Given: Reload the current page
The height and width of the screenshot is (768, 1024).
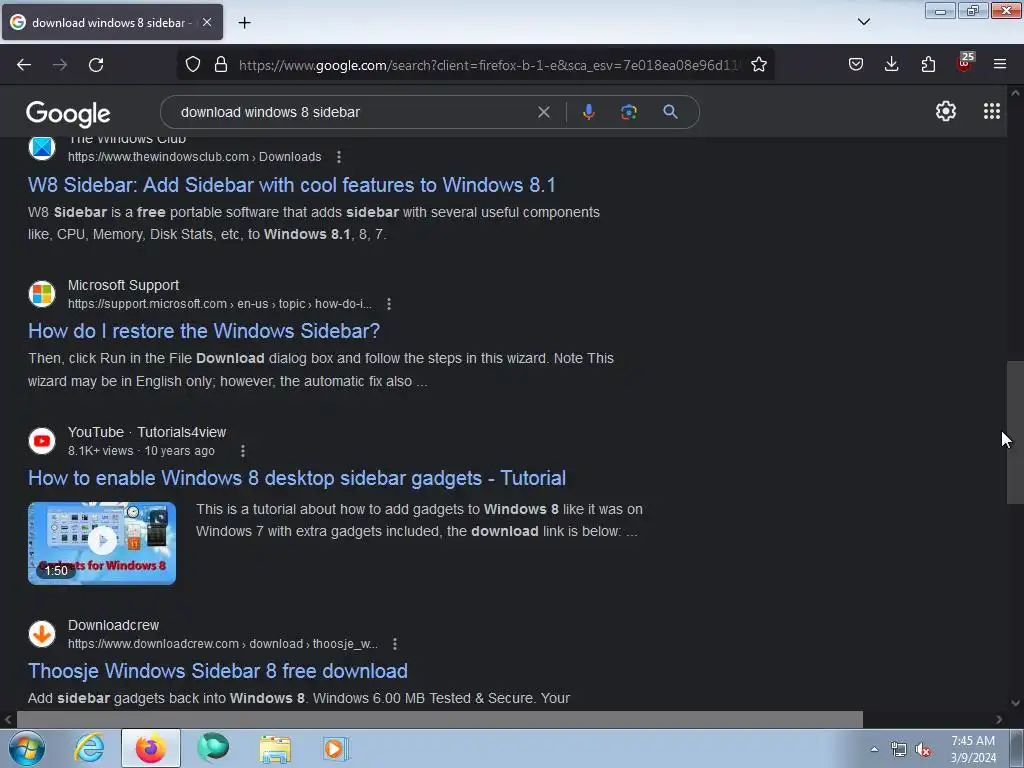Looking at the screenshot, I should 96,65.
